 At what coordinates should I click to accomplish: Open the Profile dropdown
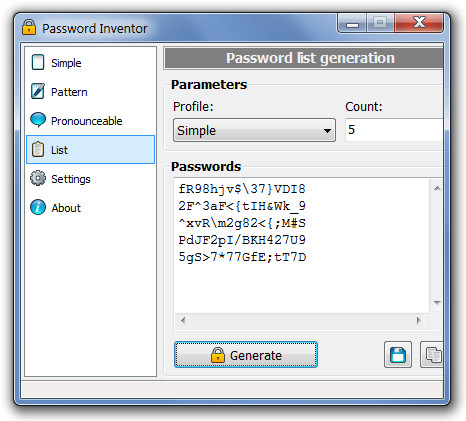[x=254, y=130]
